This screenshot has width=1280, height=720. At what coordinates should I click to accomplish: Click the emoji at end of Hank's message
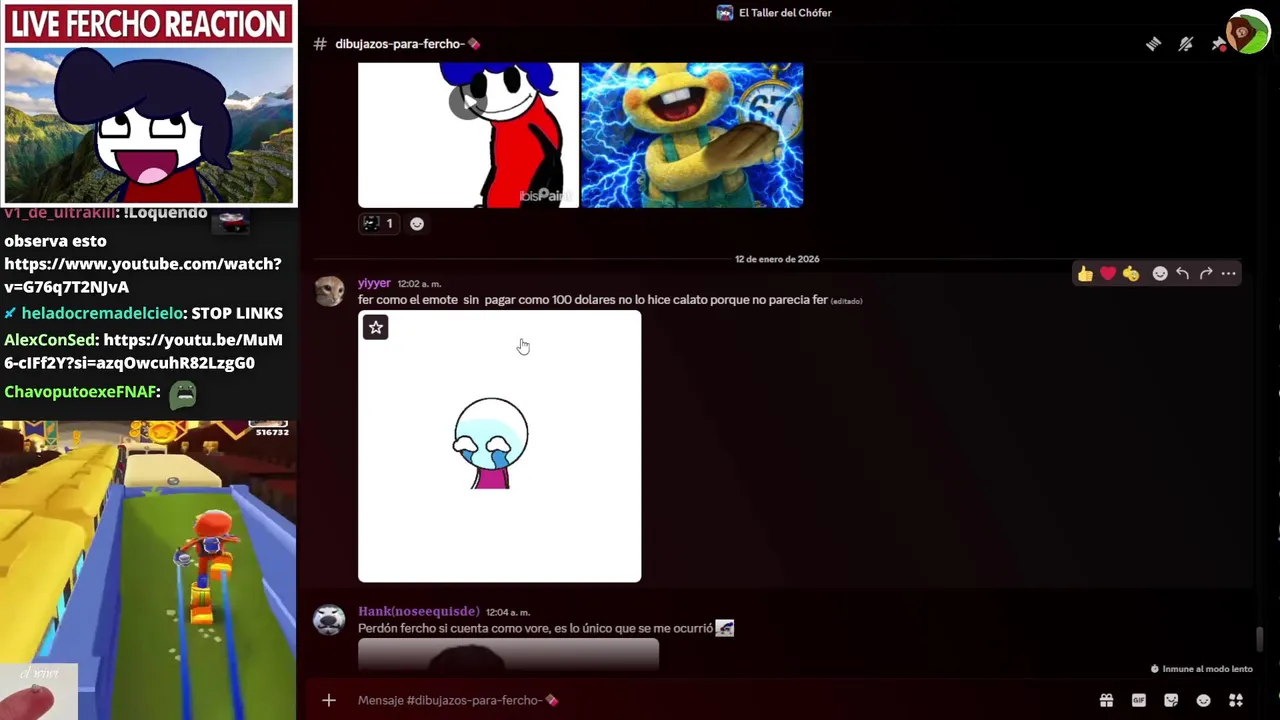[725, 628]
